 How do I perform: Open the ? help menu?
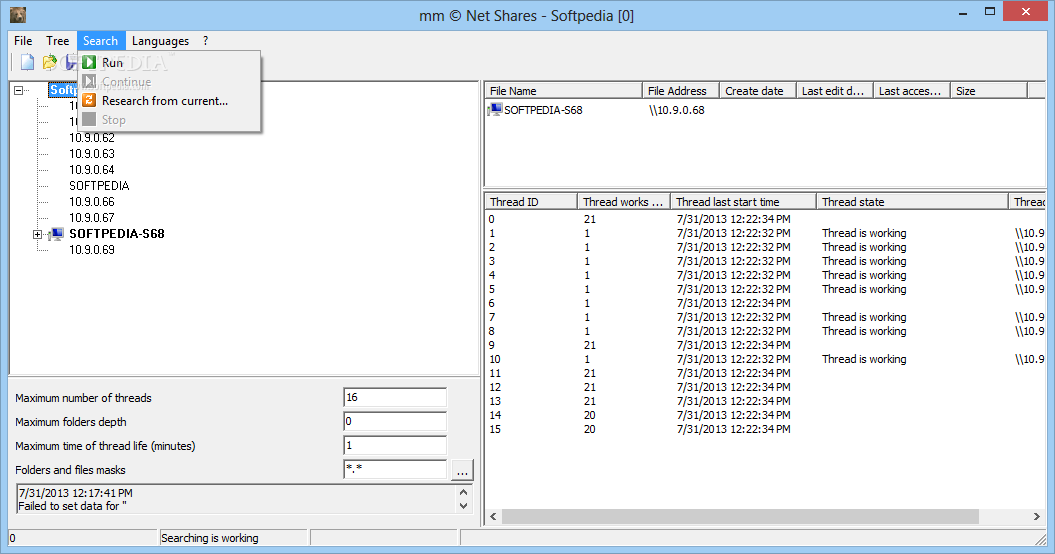coord(205,40)
